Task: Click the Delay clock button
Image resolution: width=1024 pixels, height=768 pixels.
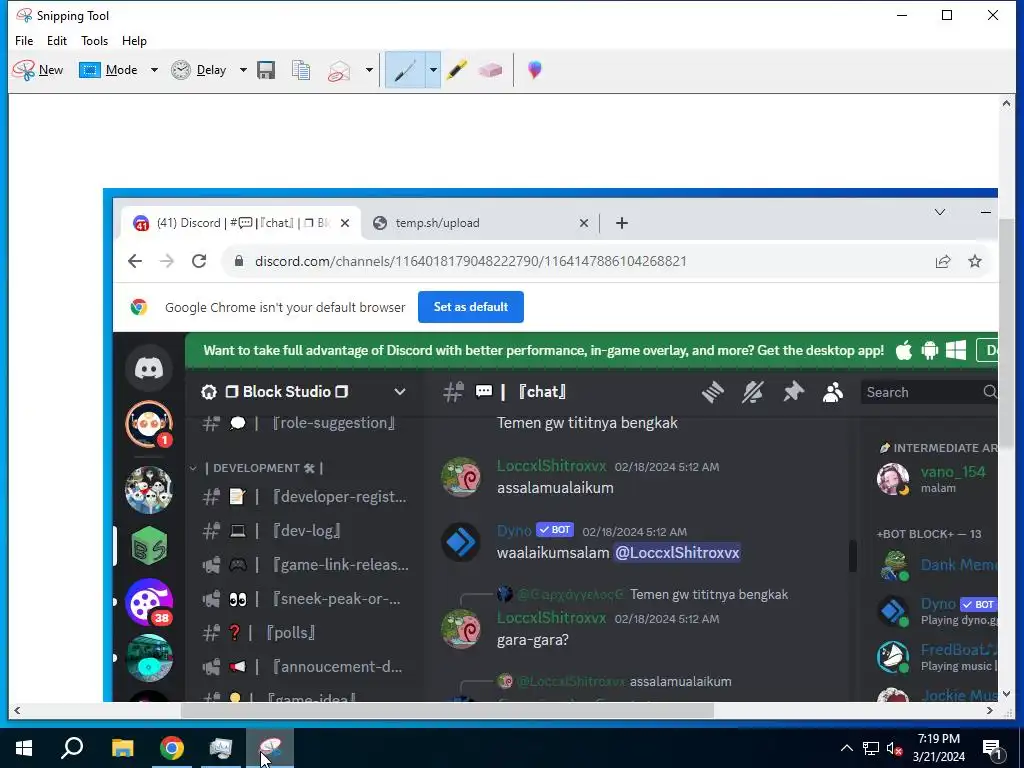Action: click(199, 70)
